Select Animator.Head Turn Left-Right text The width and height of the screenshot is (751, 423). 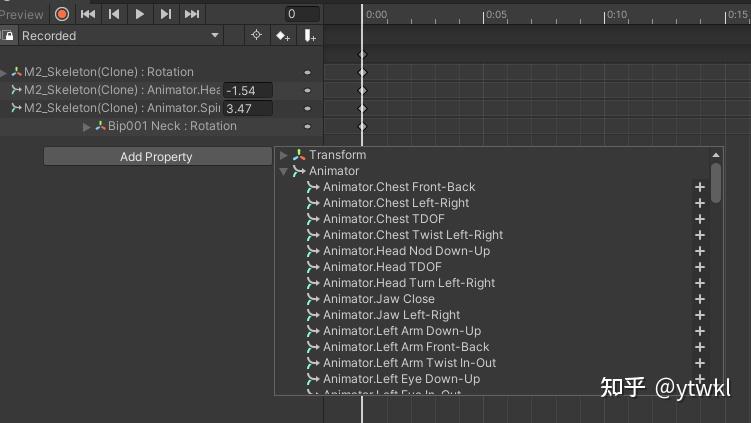(x=409, y=283)
